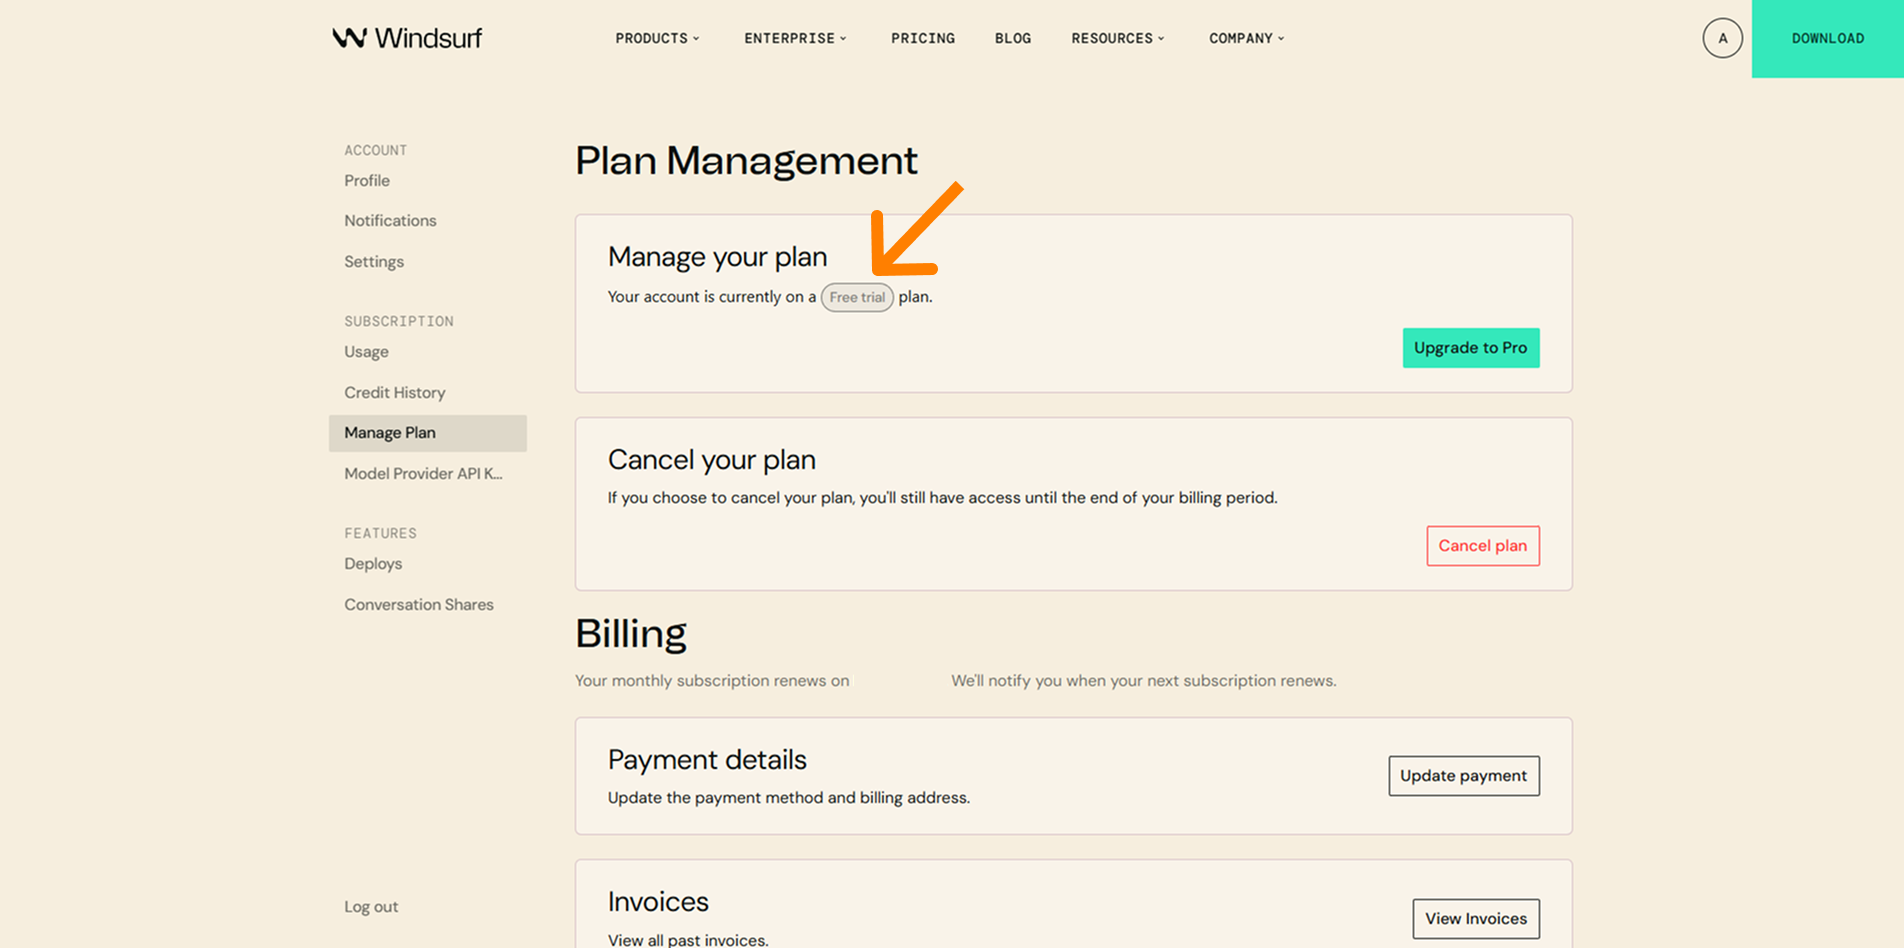Open the Pricing menu item
The height and width of the screenshot is (948, 1904).
(x=922, y=38)
